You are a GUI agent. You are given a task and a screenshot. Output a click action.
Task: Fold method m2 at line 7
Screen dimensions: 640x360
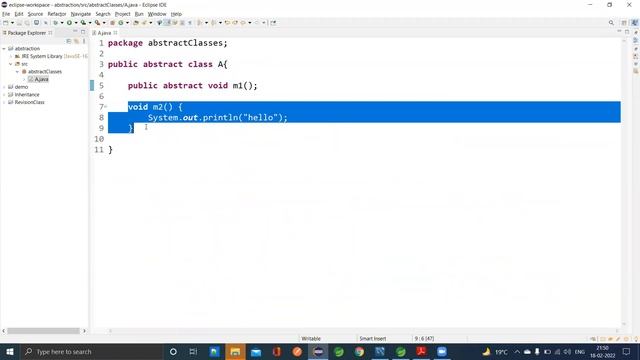point(106,107)
